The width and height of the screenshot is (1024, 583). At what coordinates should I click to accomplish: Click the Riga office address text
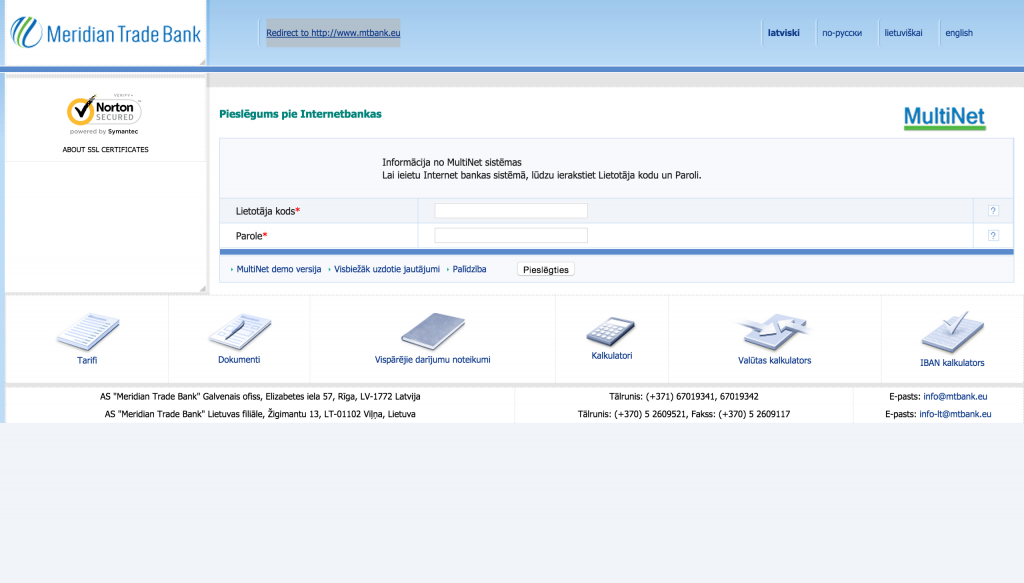pyautogui.click(x=260, y=396)
